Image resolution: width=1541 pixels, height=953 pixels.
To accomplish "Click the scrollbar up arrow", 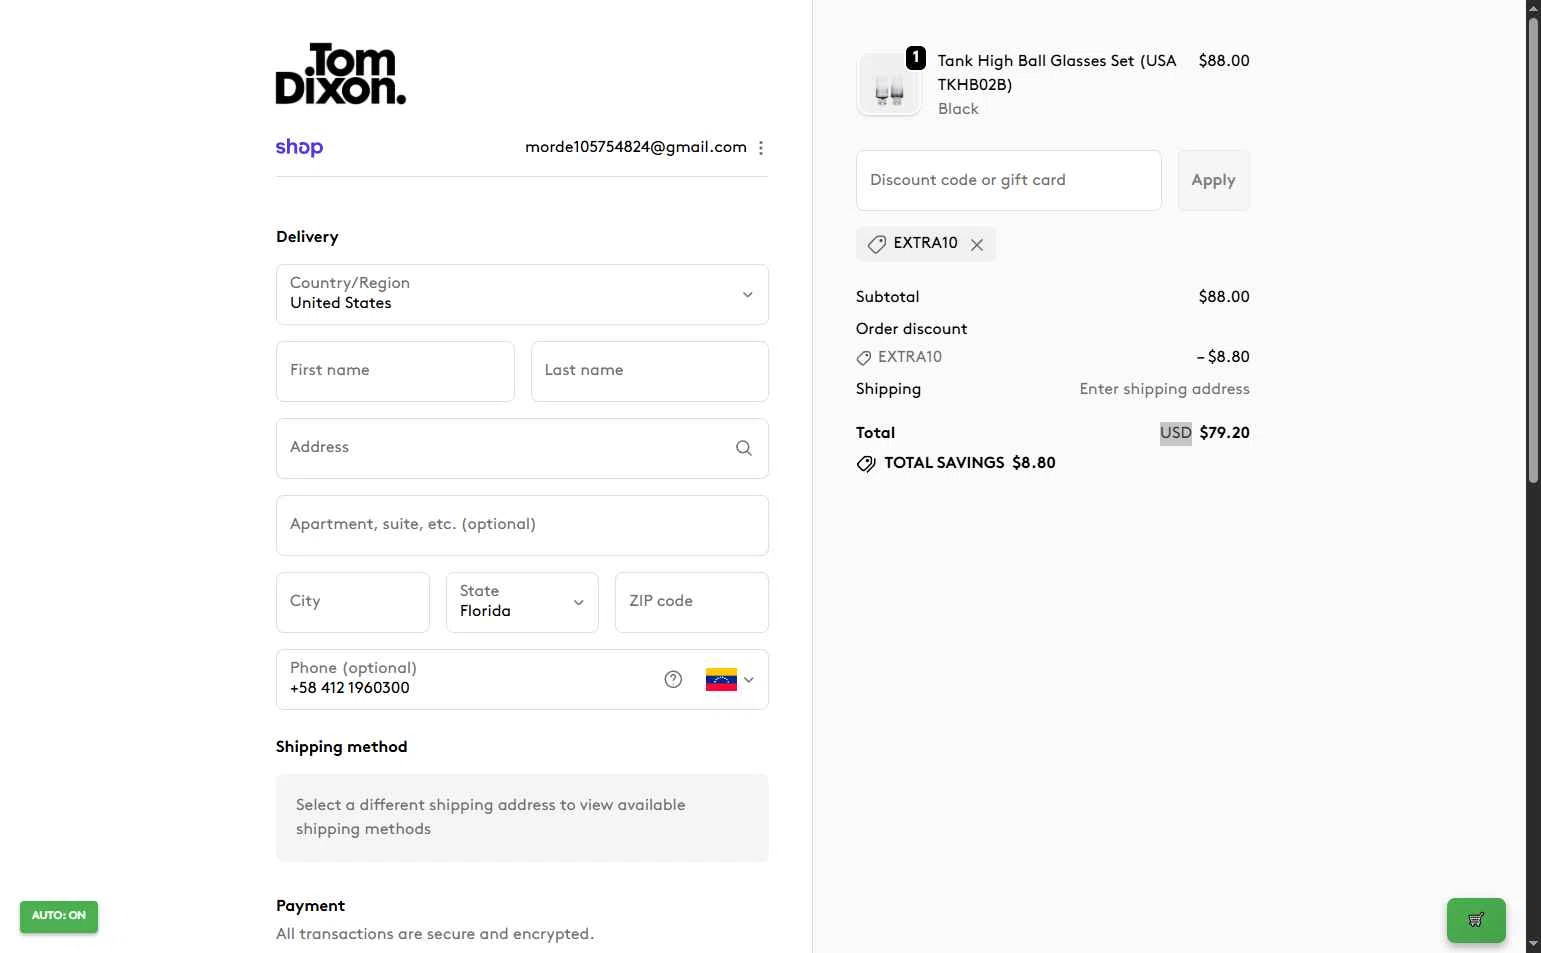I will click(x=1534, y=8).
